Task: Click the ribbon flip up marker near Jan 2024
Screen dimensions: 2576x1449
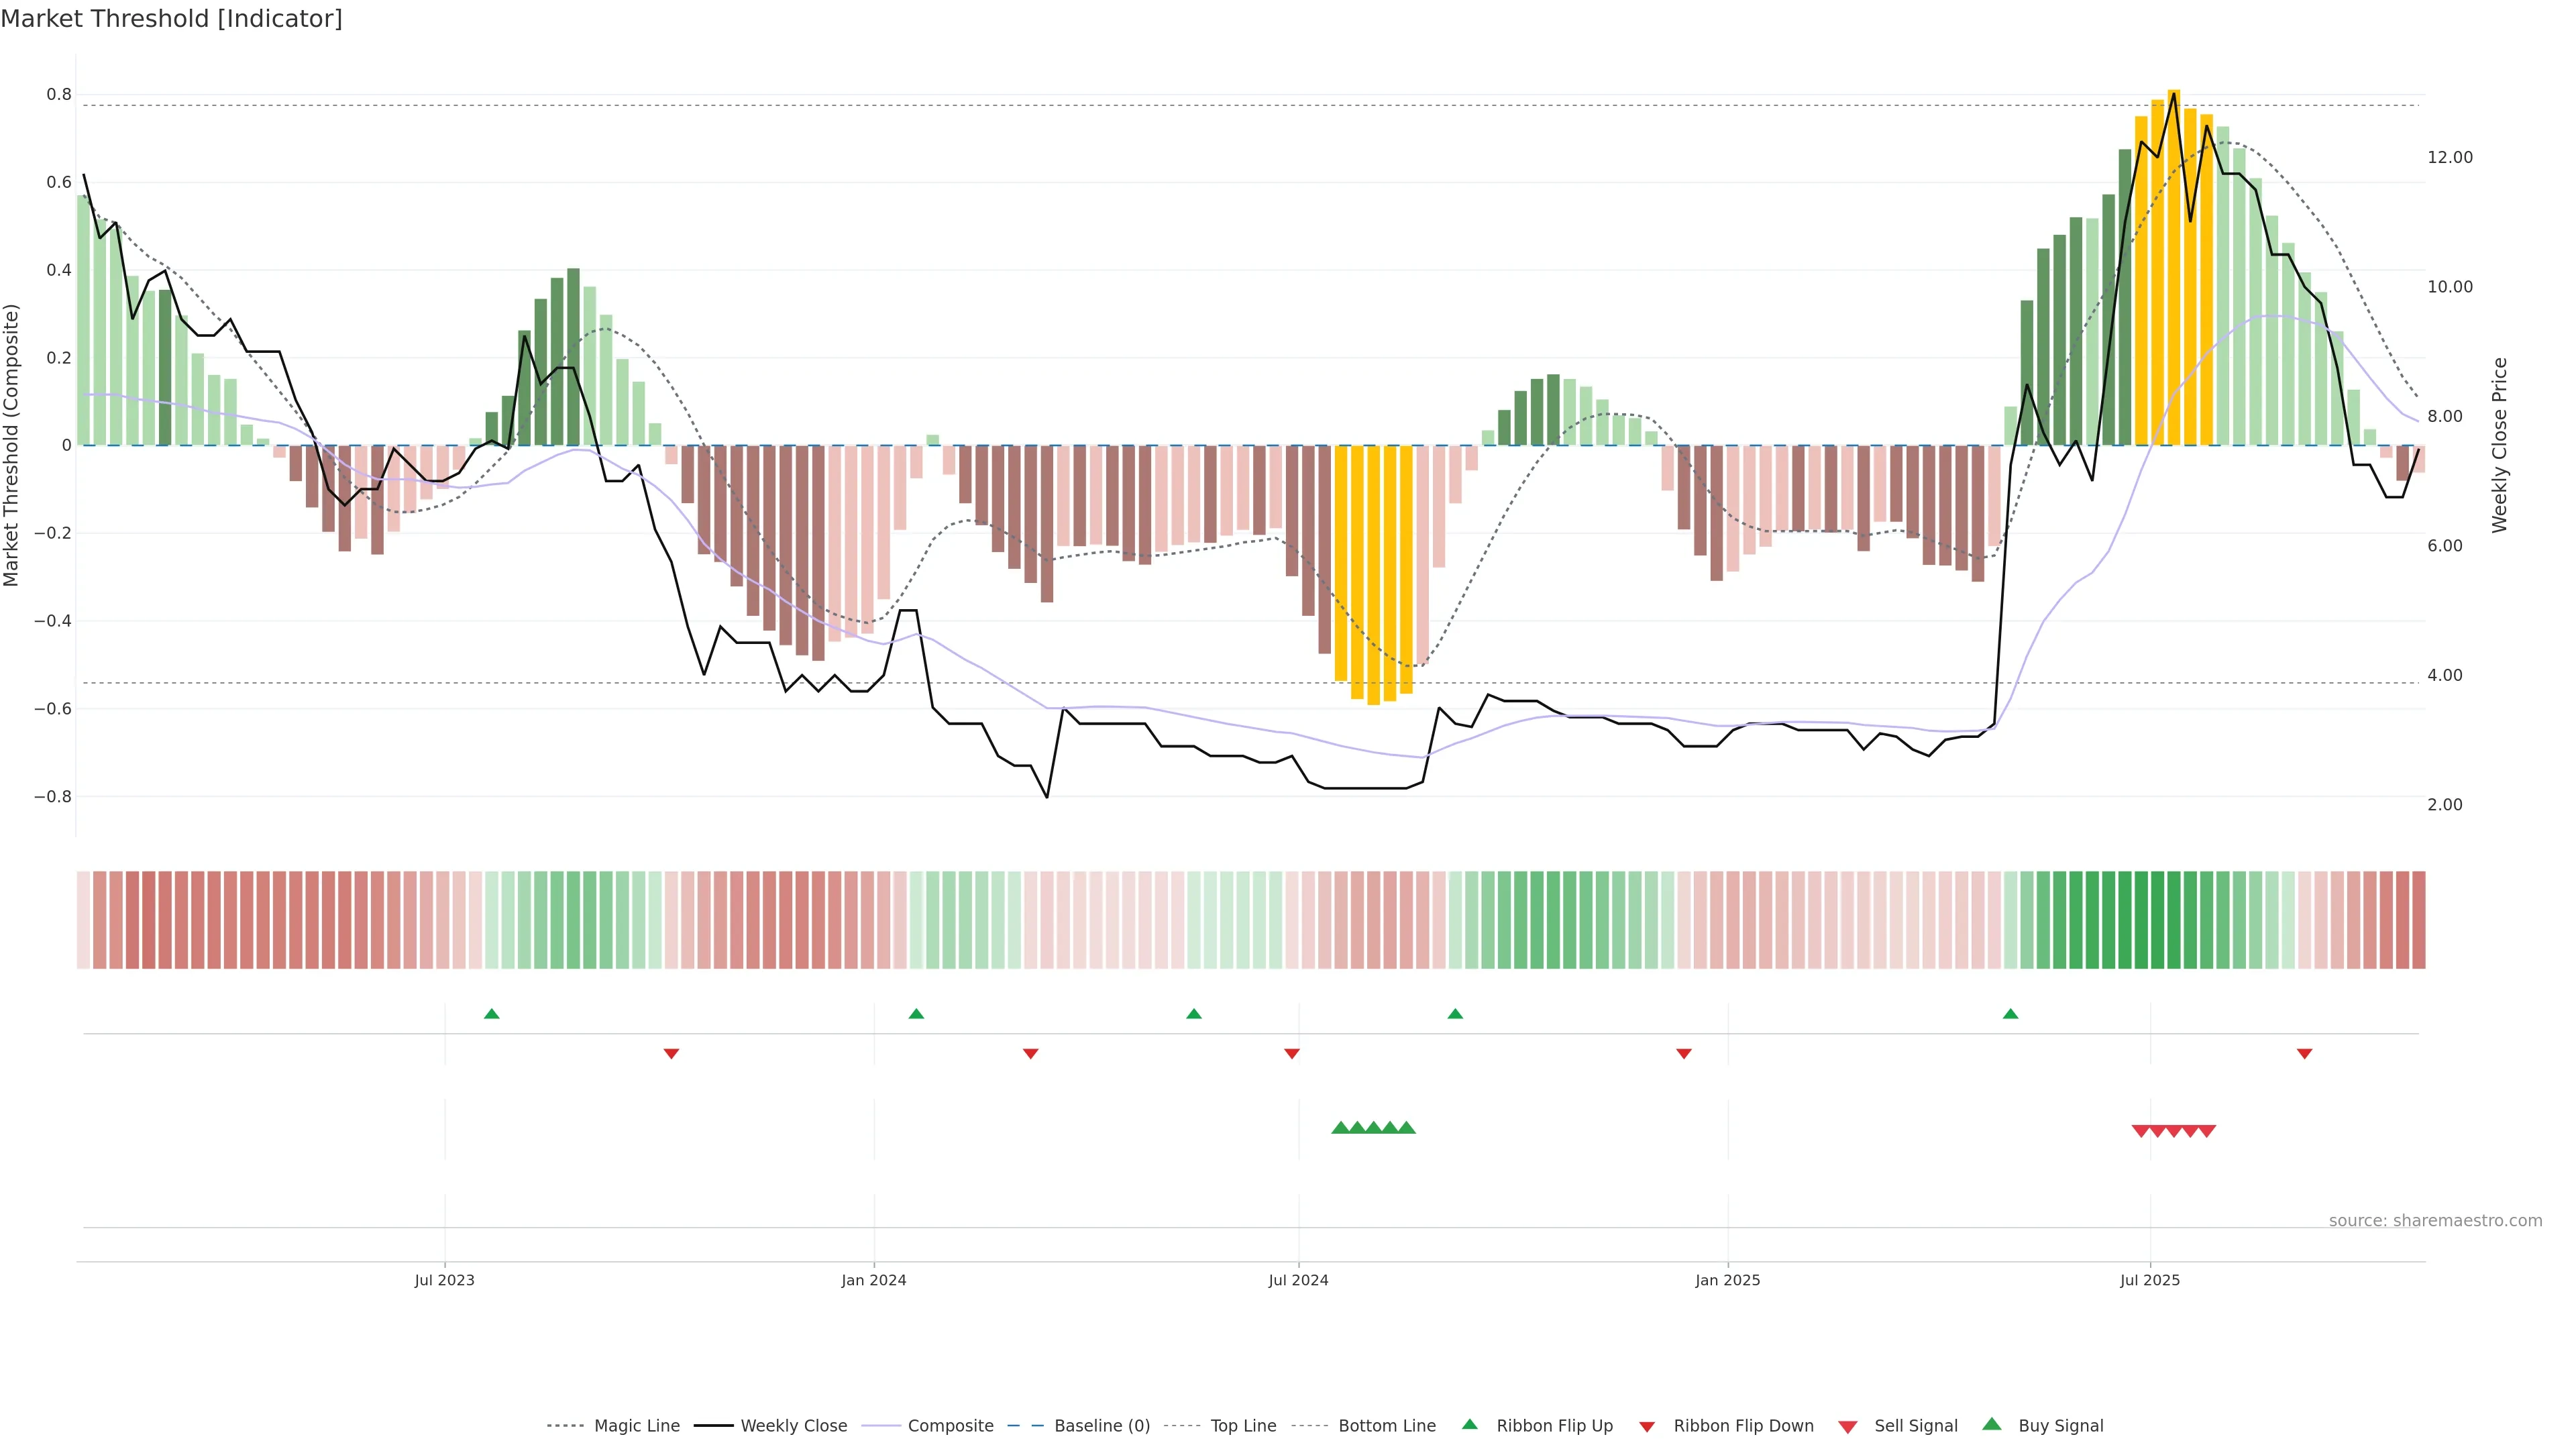Action: (x=916, y=1014)
